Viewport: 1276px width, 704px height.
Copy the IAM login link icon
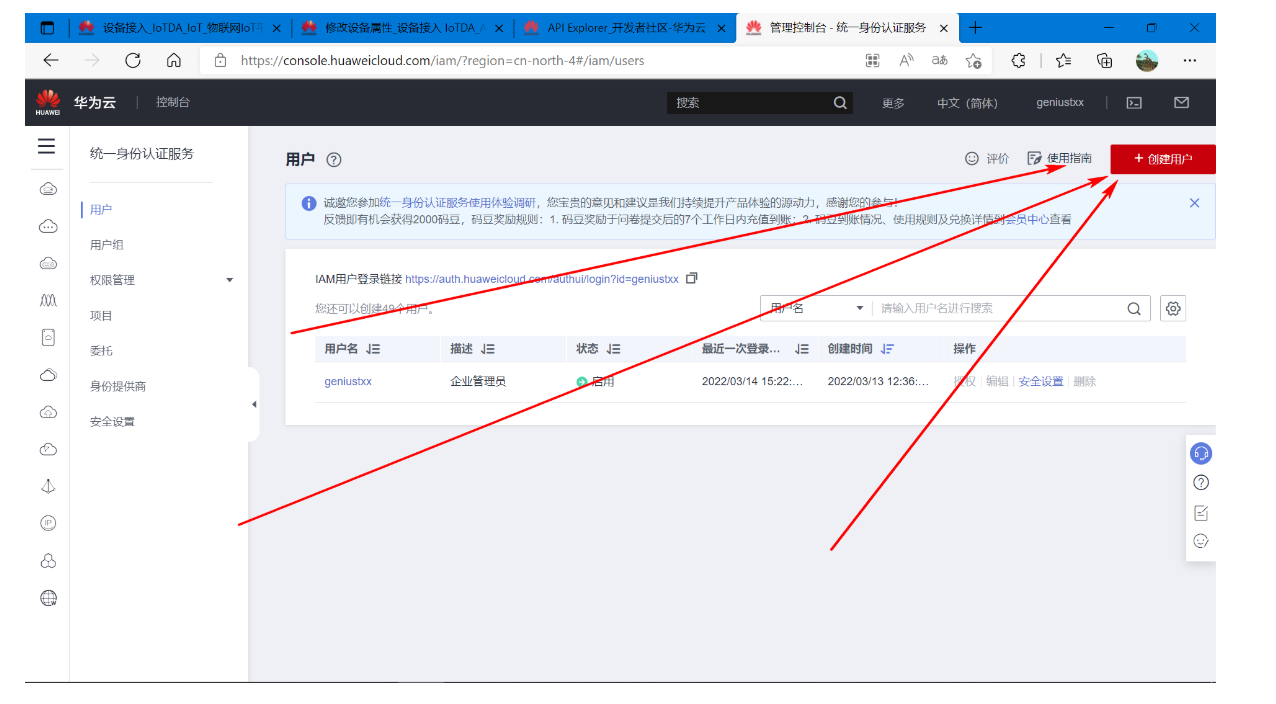click(691, 279)
